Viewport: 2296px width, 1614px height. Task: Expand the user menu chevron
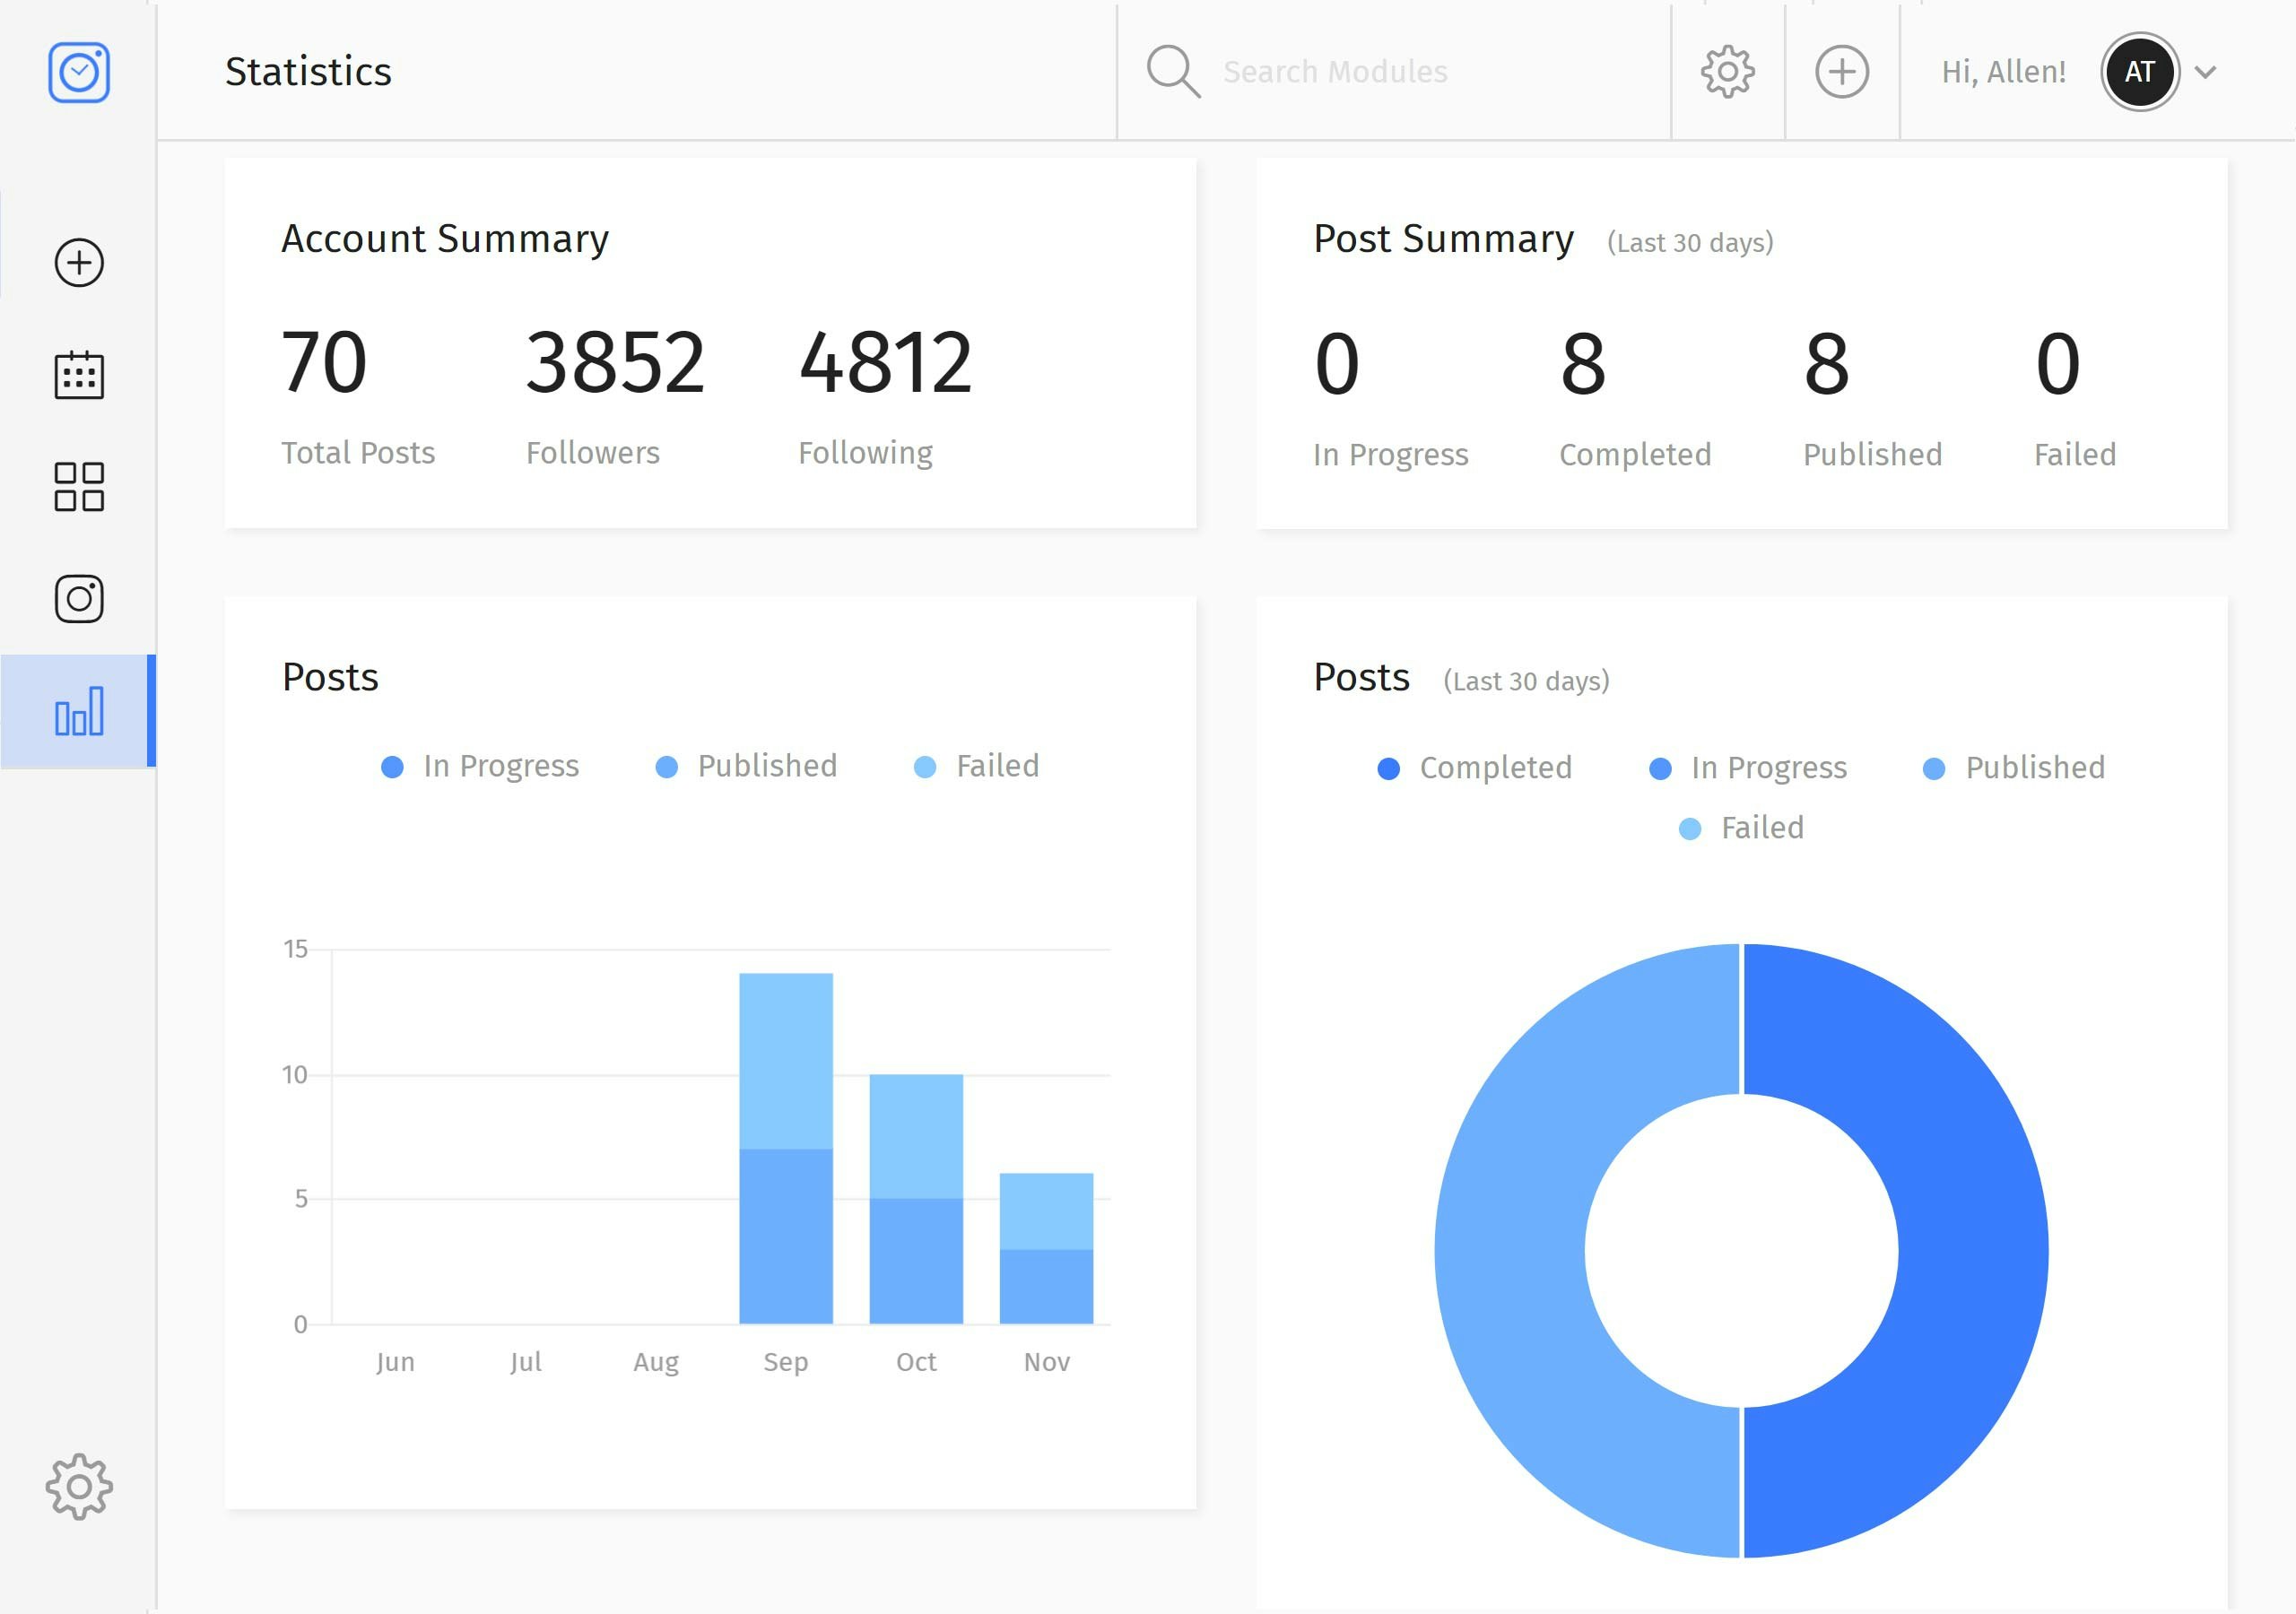point(2205,72)
